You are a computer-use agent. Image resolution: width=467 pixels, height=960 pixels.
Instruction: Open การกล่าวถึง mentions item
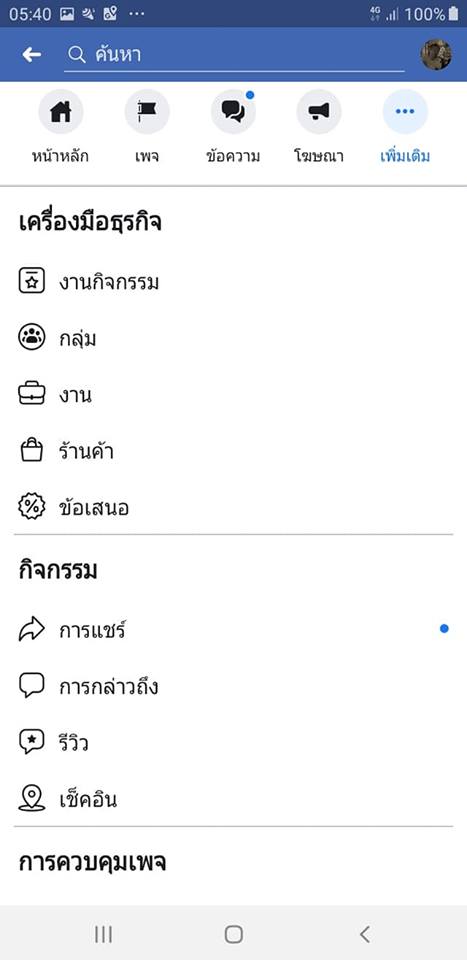click(233, 687)
